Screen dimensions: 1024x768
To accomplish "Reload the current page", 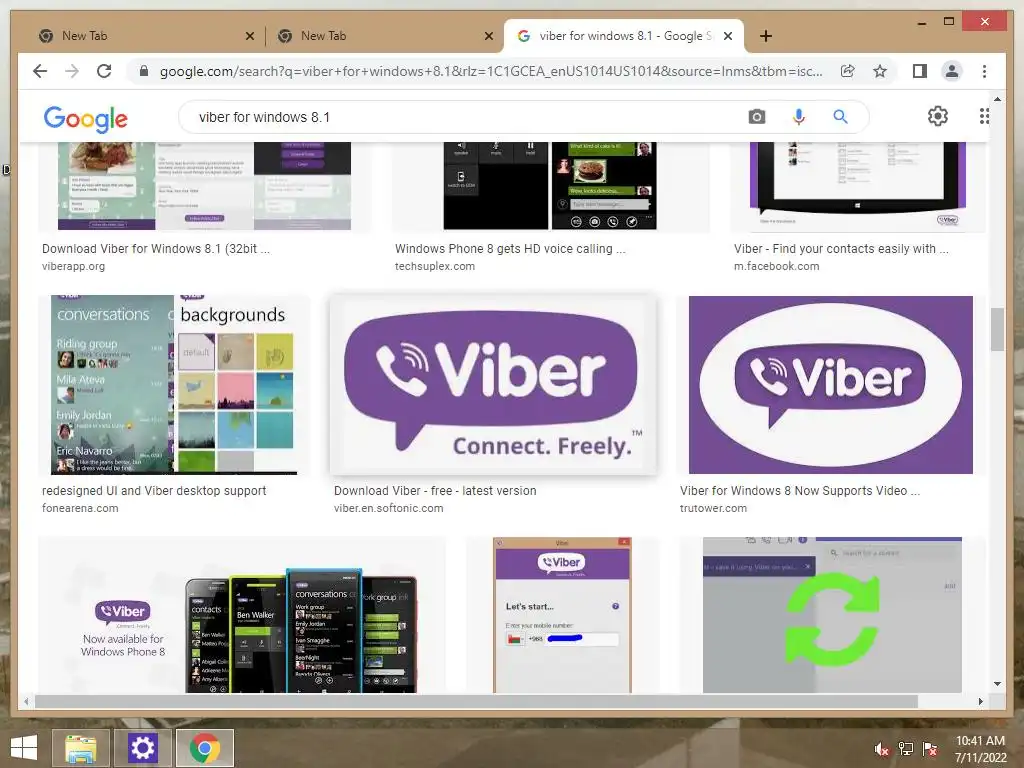I will point(104,71).
